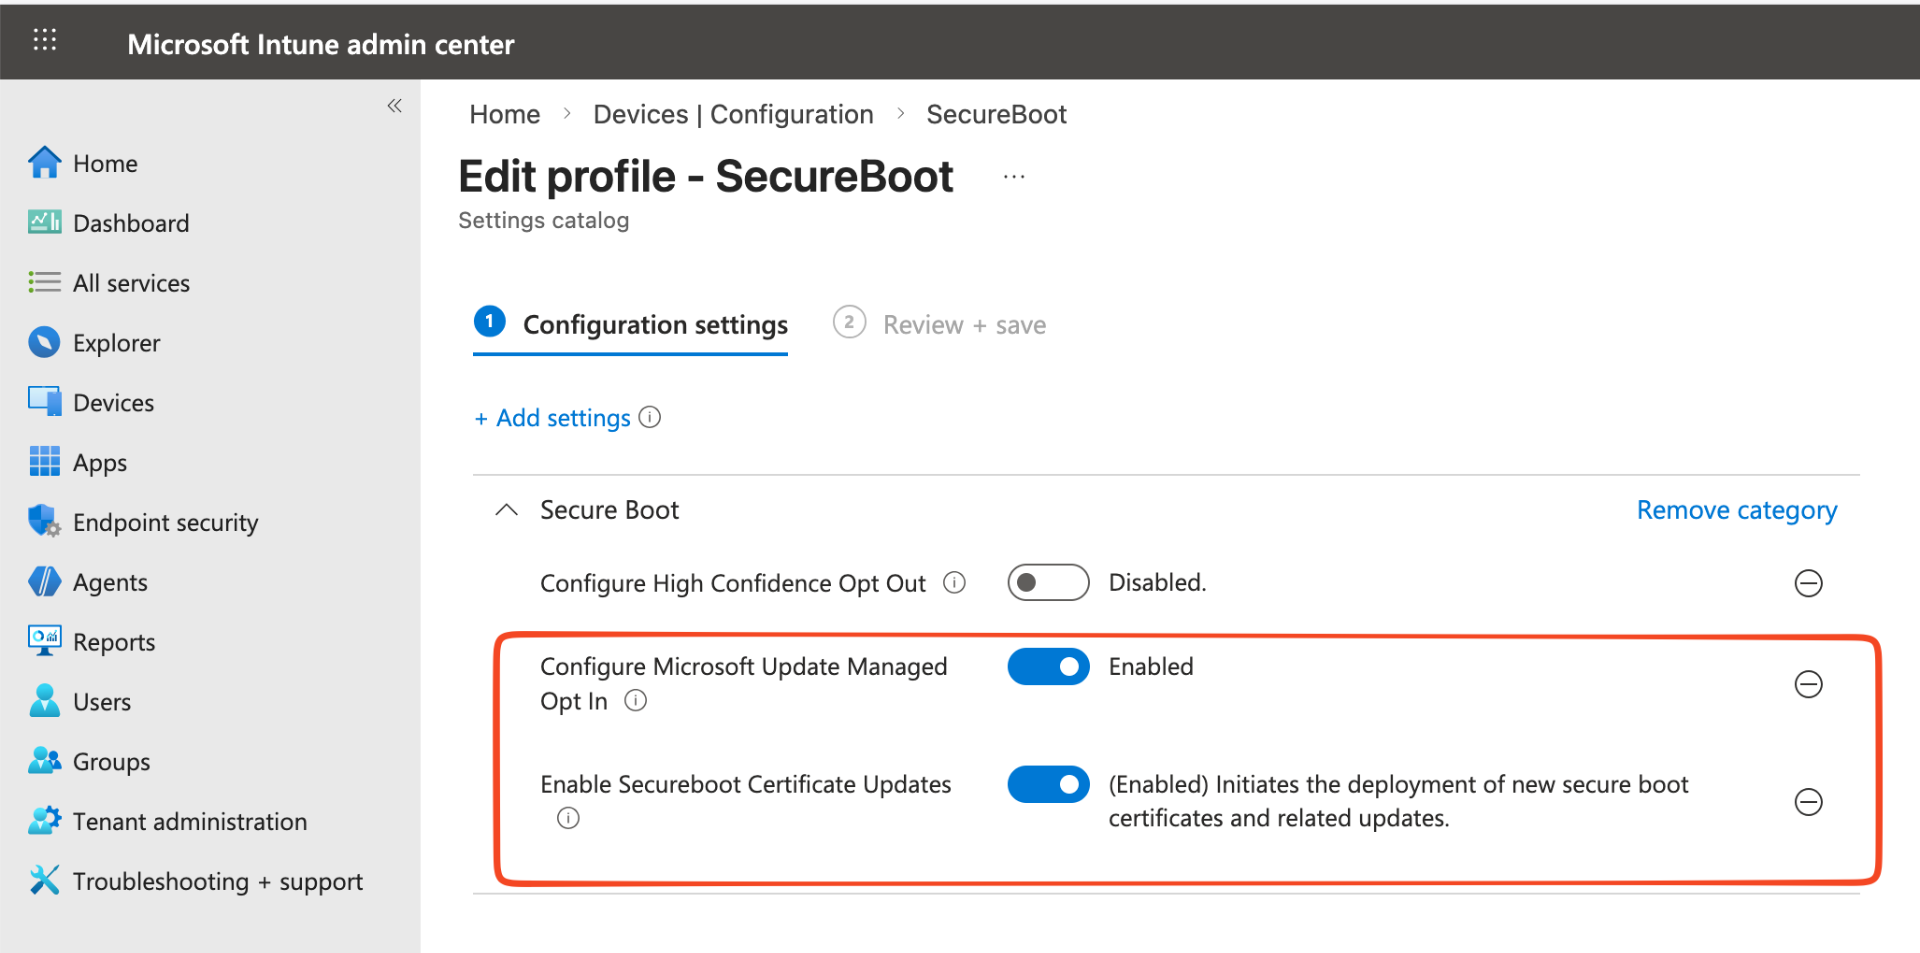Open the Microsoft app launcher grid
Screen dimensions: 1920x953
click(44, 40)
